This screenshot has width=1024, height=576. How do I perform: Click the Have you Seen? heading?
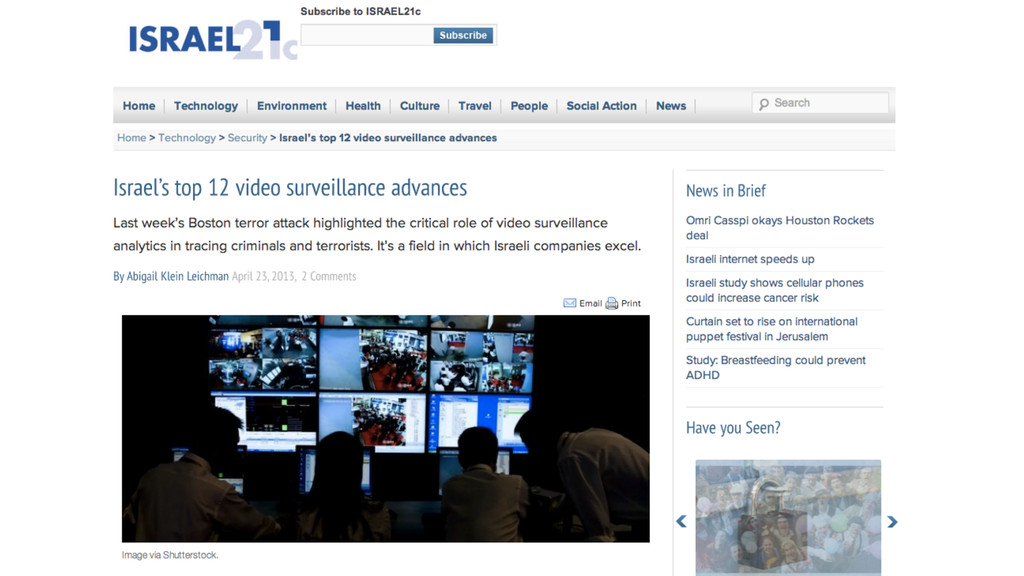(733, 428)
